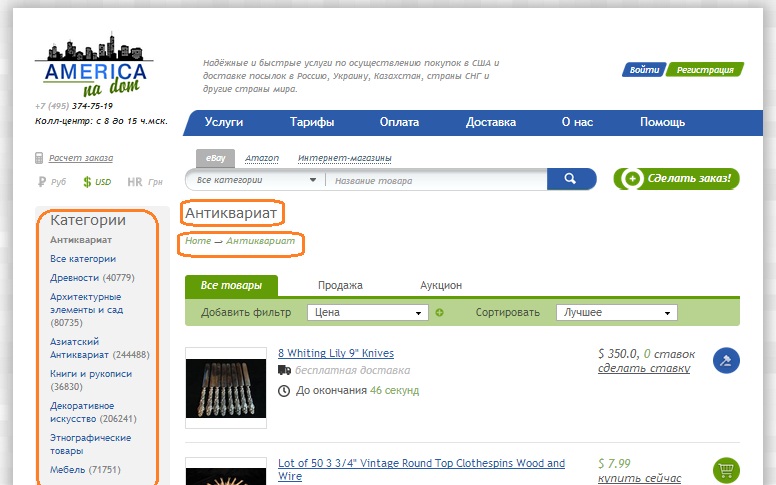The height and width of the screenshot is (485, 776).
Task: Click the blue bid gavel icon
Action: [726, 361]
